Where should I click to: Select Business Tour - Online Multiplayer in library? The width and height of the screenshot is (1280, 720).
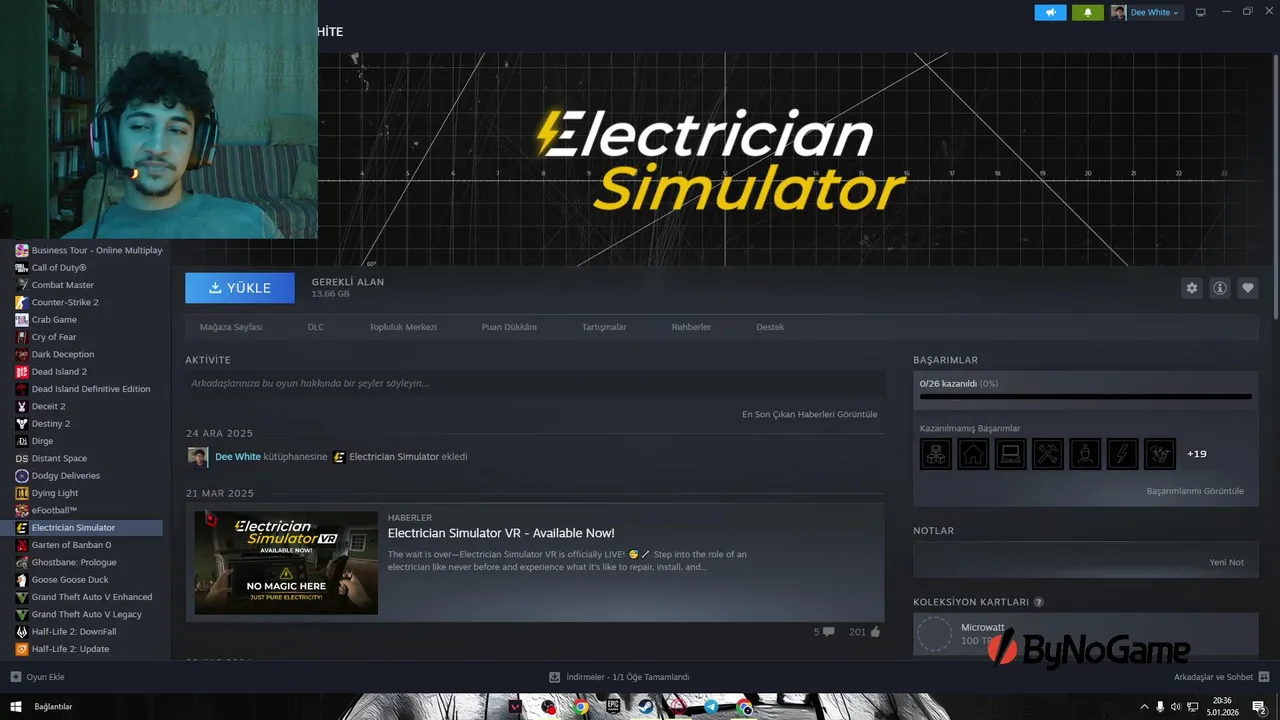point(89,250)
